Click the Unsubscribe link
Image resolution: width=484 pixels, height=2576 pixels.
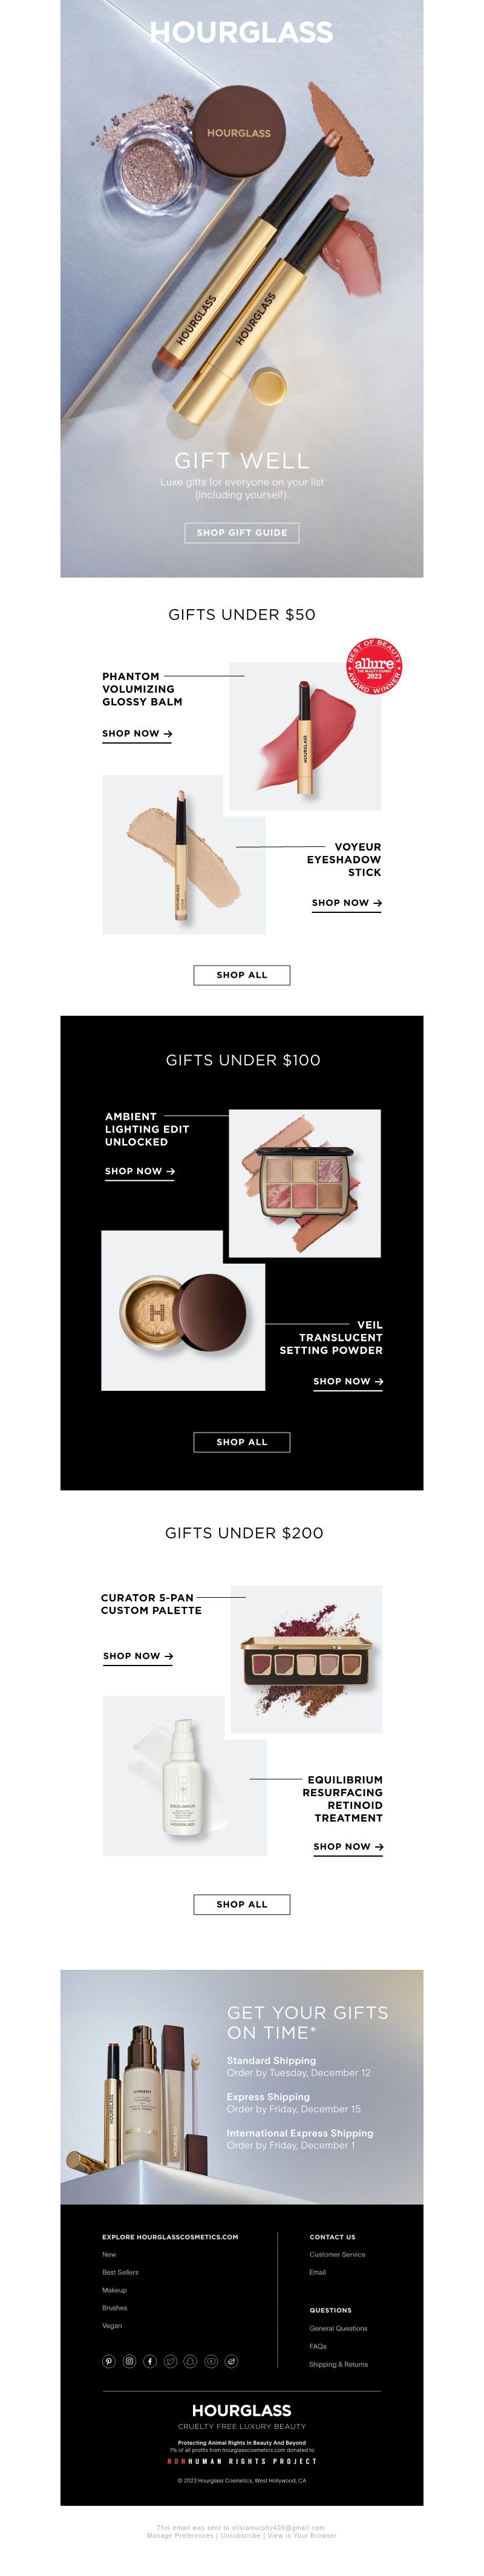240,2535
